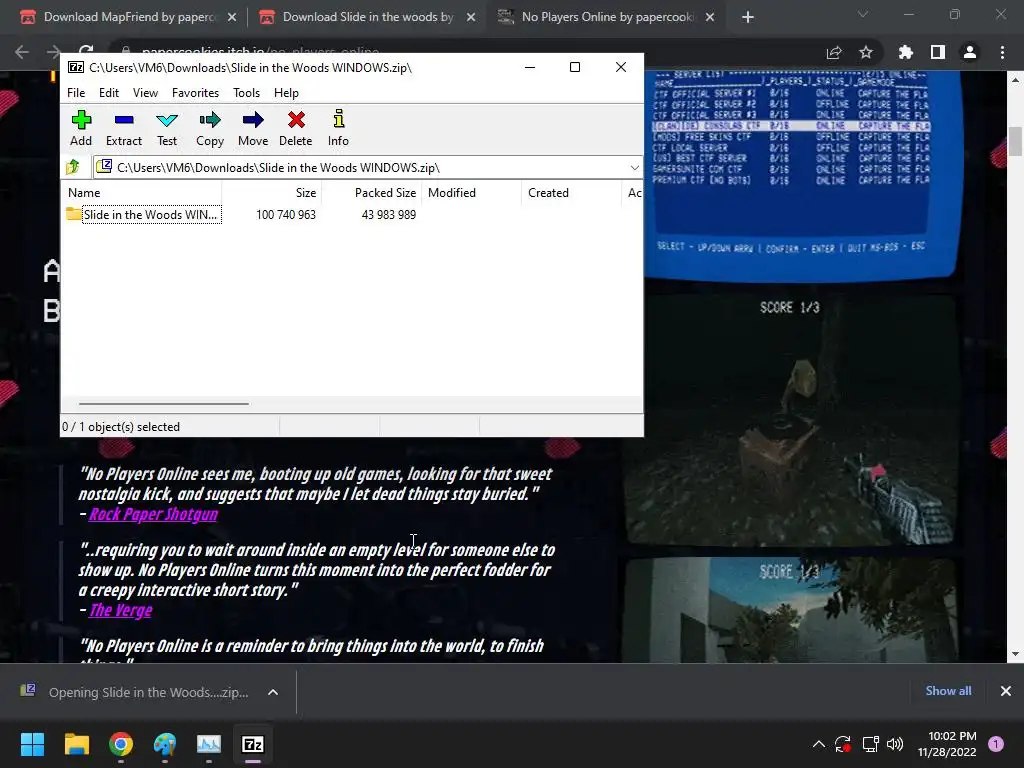Bookmark this page with the star icon
1024x768 pixels.
click(x=866, y=52)
